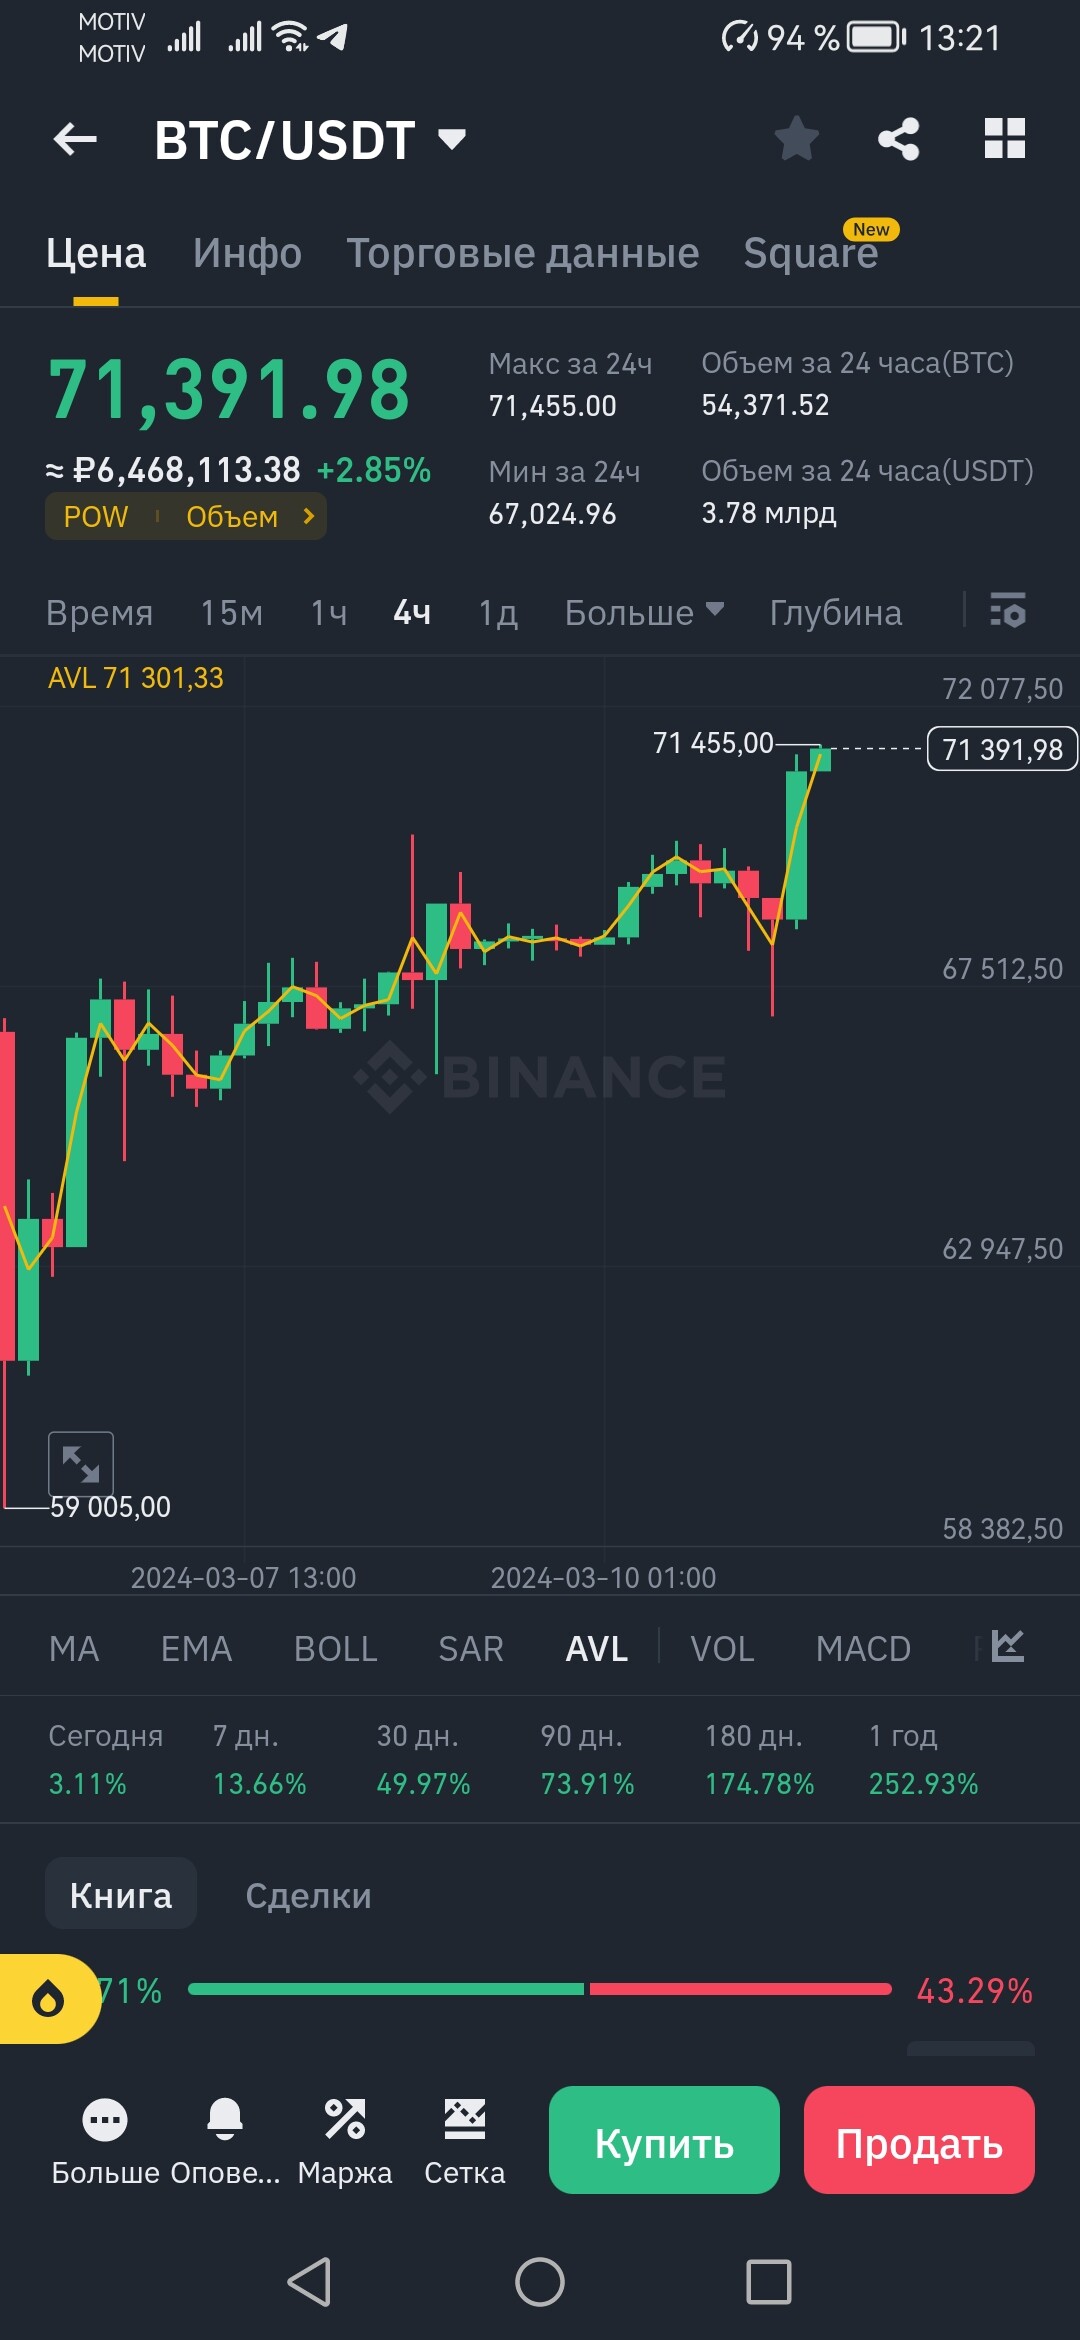1080x2340 pixels.
Task: Toggle the AVL indicator
Action: pos(597,1649)
